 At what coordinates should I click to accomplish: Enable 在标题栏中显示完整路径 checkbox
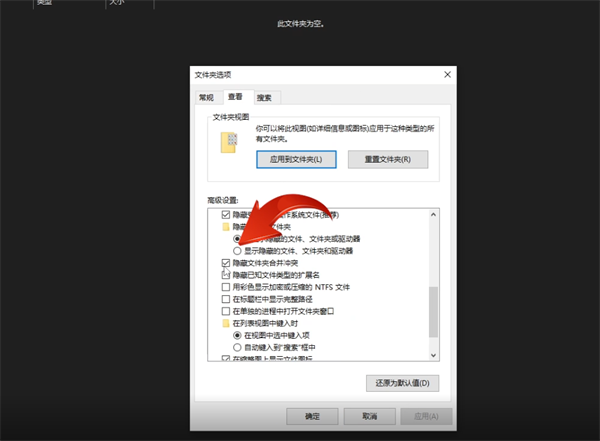225,299
